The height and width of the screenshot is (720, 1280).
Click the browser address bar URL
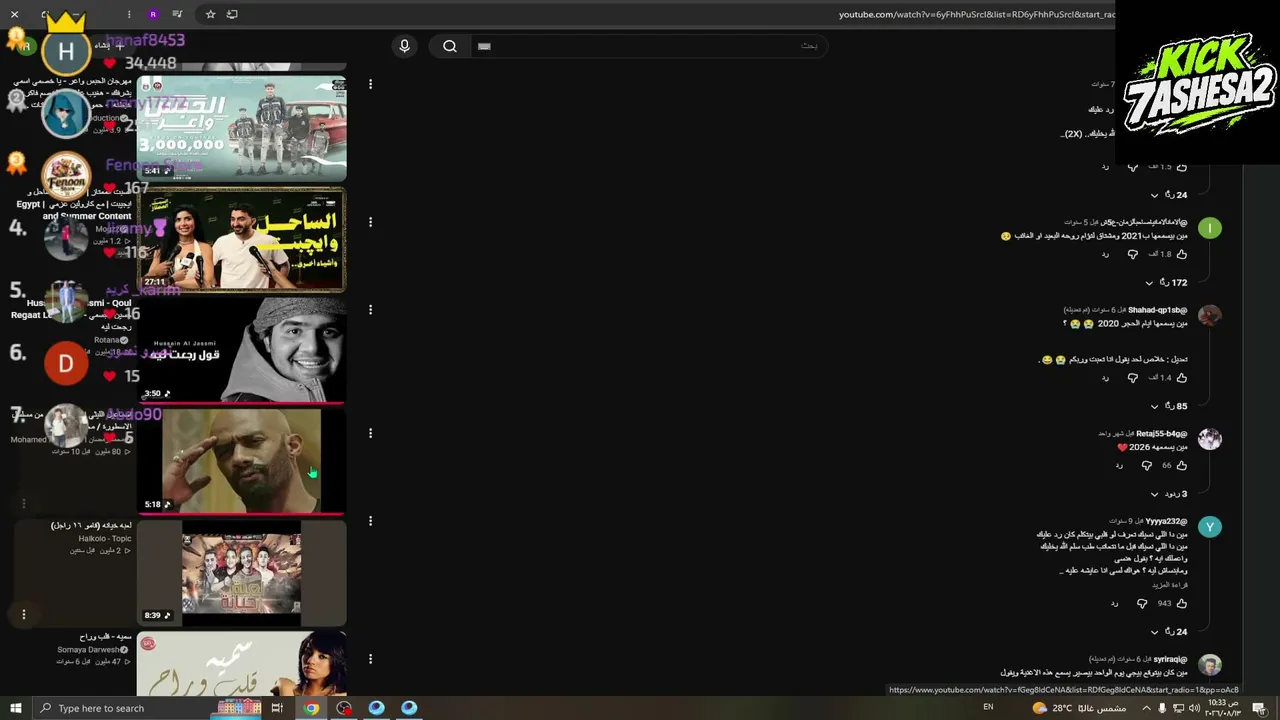click(976, 14)
